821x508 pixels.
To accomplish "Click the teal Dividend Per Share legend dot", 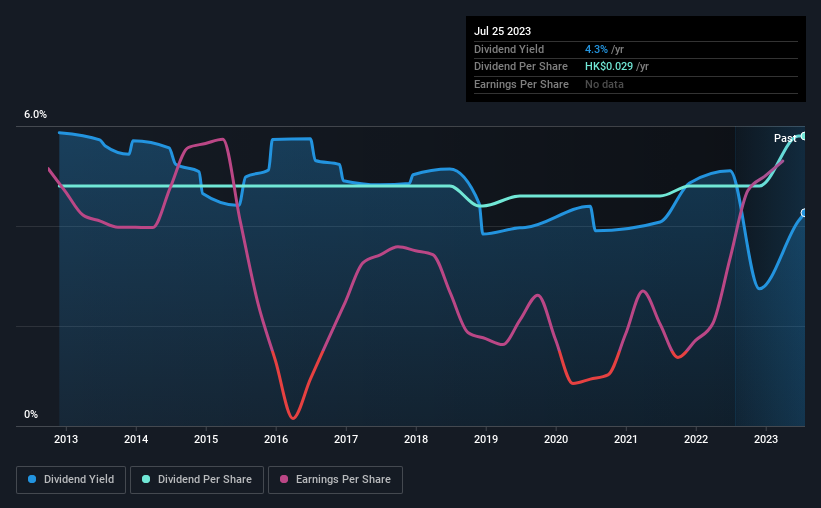I will [146, 479].
